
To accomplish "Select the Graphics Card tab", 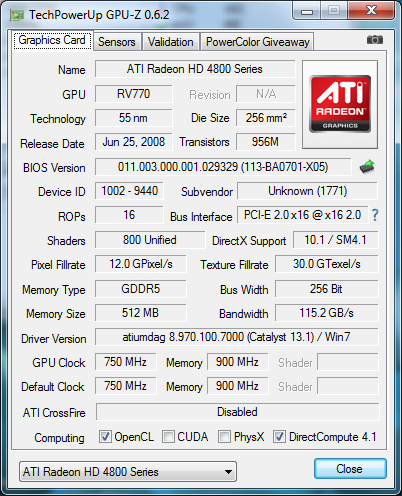I will [52, 41].
